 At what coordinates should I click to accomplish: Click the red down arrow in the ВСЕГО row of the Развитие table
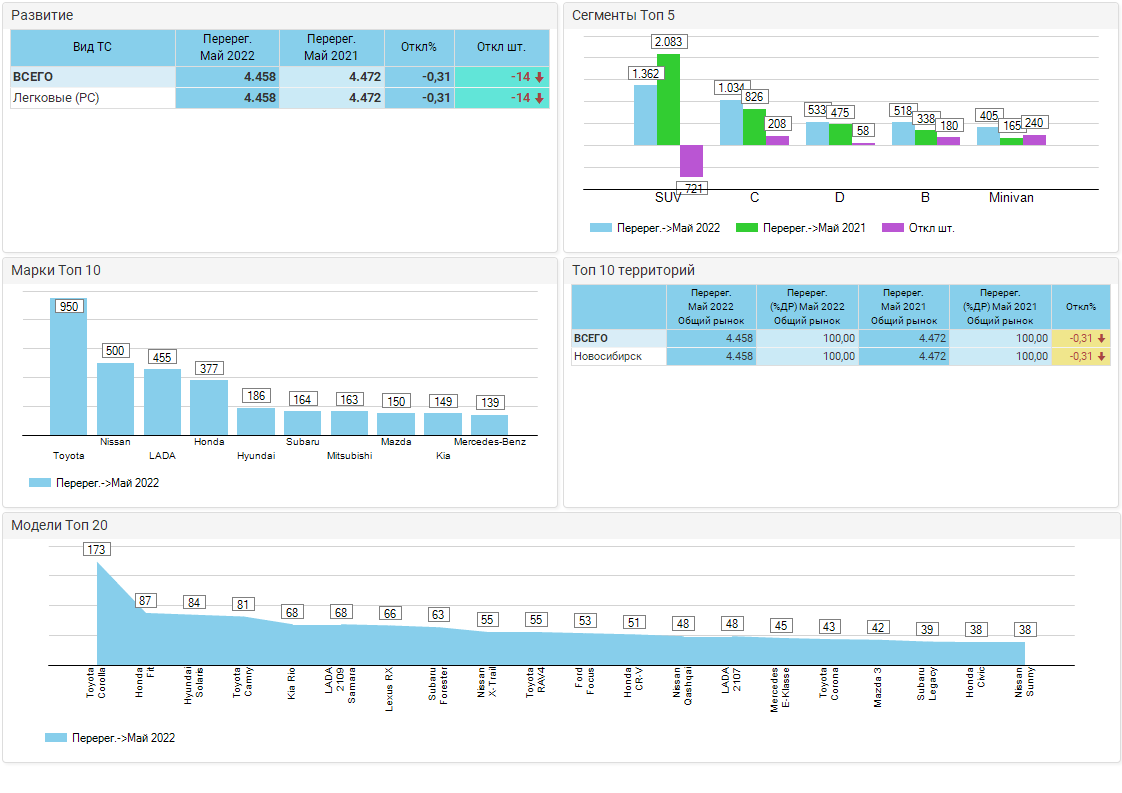[x=539, y=77]
